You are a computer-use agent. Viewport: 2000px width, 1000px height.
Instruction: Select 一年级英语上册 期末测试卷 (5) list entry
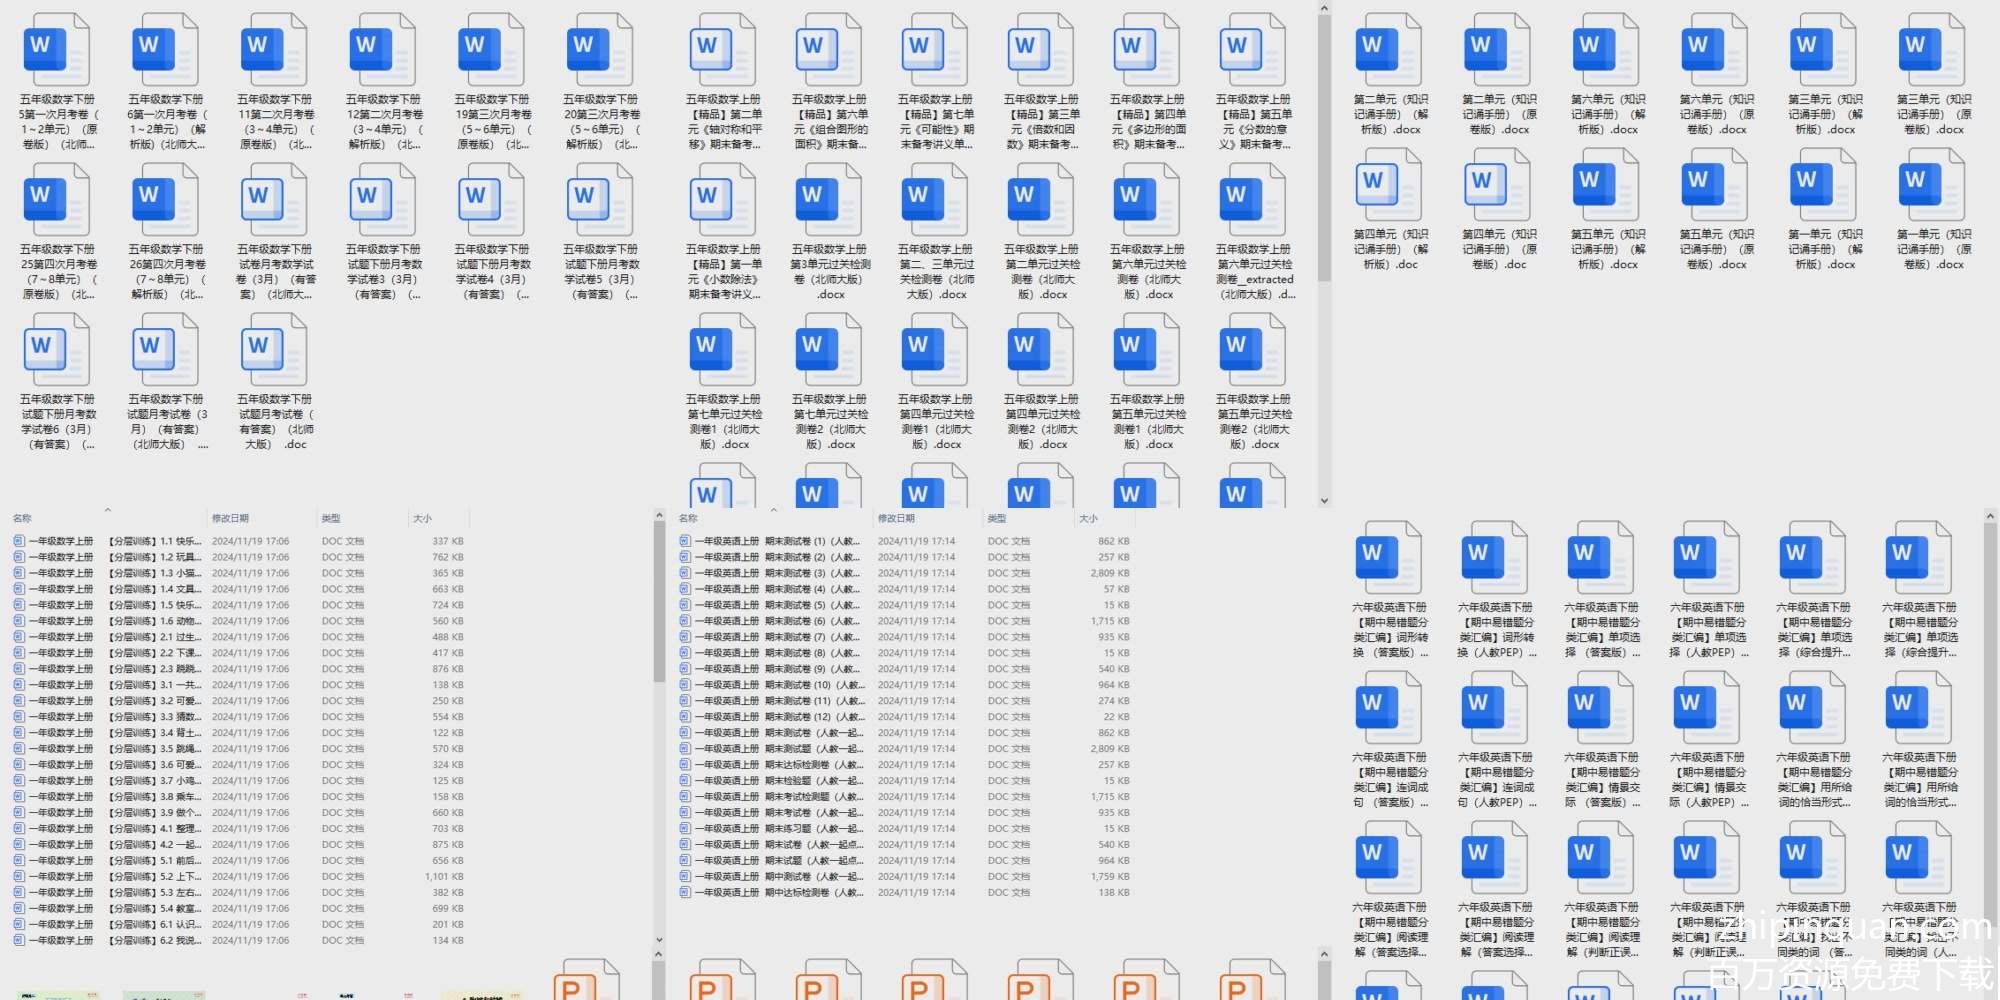click(x=770, y=605)
